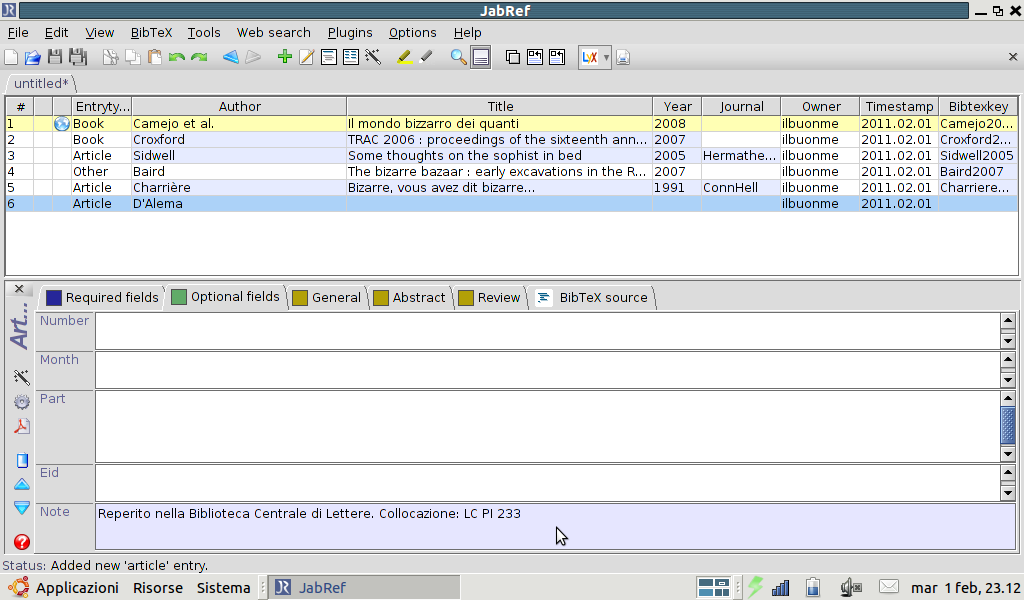The height and width of the screenshot is (600, 1024).
Task: Redo the action with the green redo arrow
Action: [199, 57]
